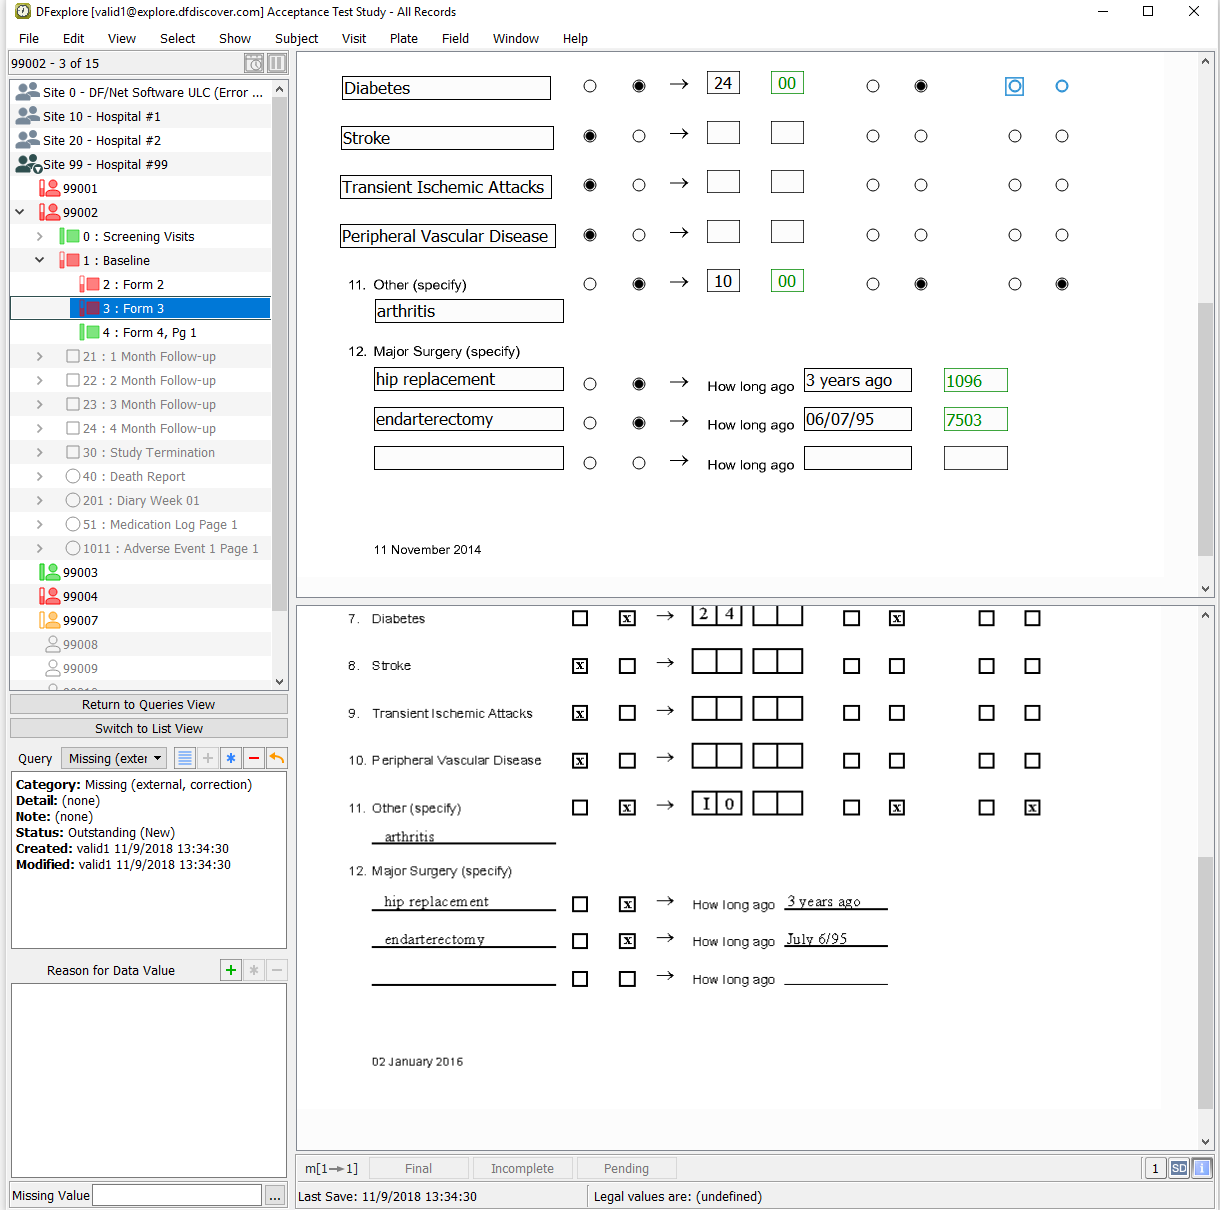Viewport: 1220px width, 1210px height.
Task: Click the Switch to List View button
Action: click(x=148, y=728)
